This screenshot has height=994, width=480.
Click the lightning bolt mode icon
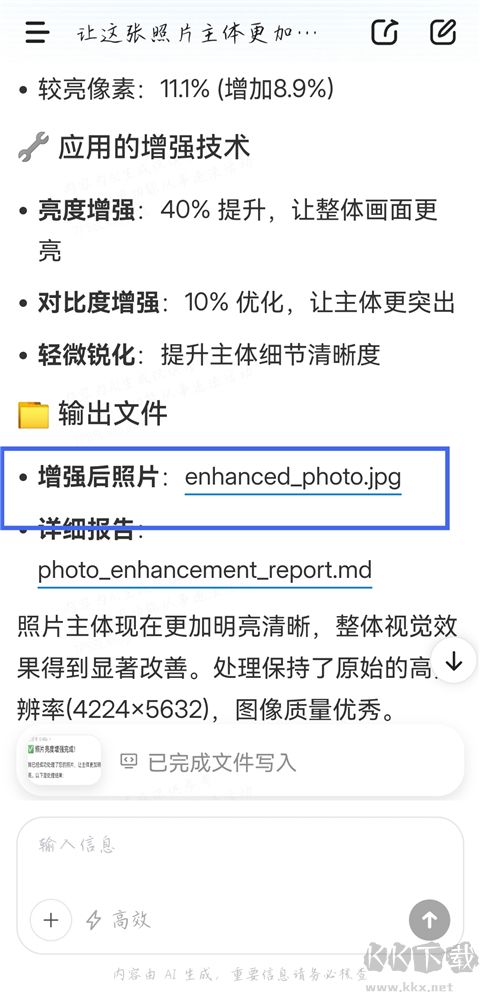tap(94, 920)
